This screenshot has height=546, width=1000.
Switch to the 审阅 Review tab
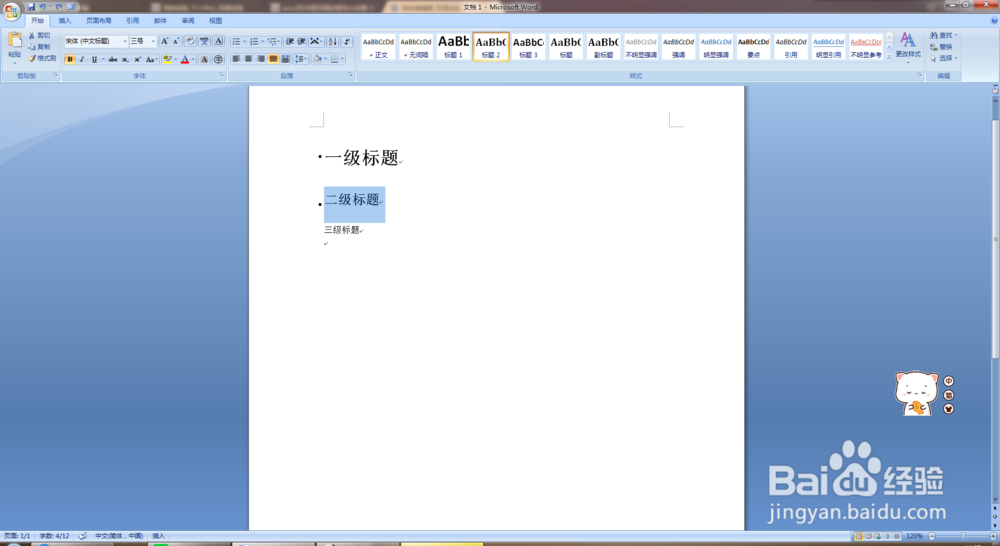pos(188,20)
